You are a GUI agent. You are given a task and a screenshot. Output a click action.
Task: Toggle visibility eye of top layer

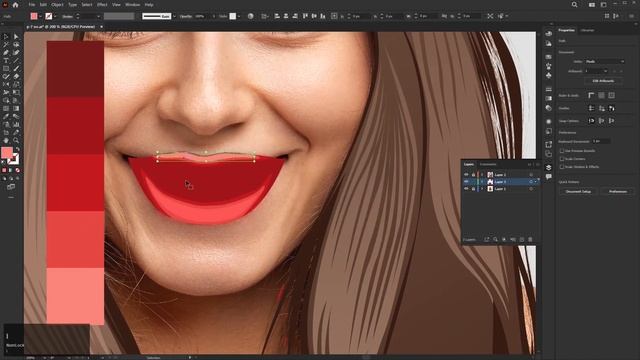click(x=466, y=175)
